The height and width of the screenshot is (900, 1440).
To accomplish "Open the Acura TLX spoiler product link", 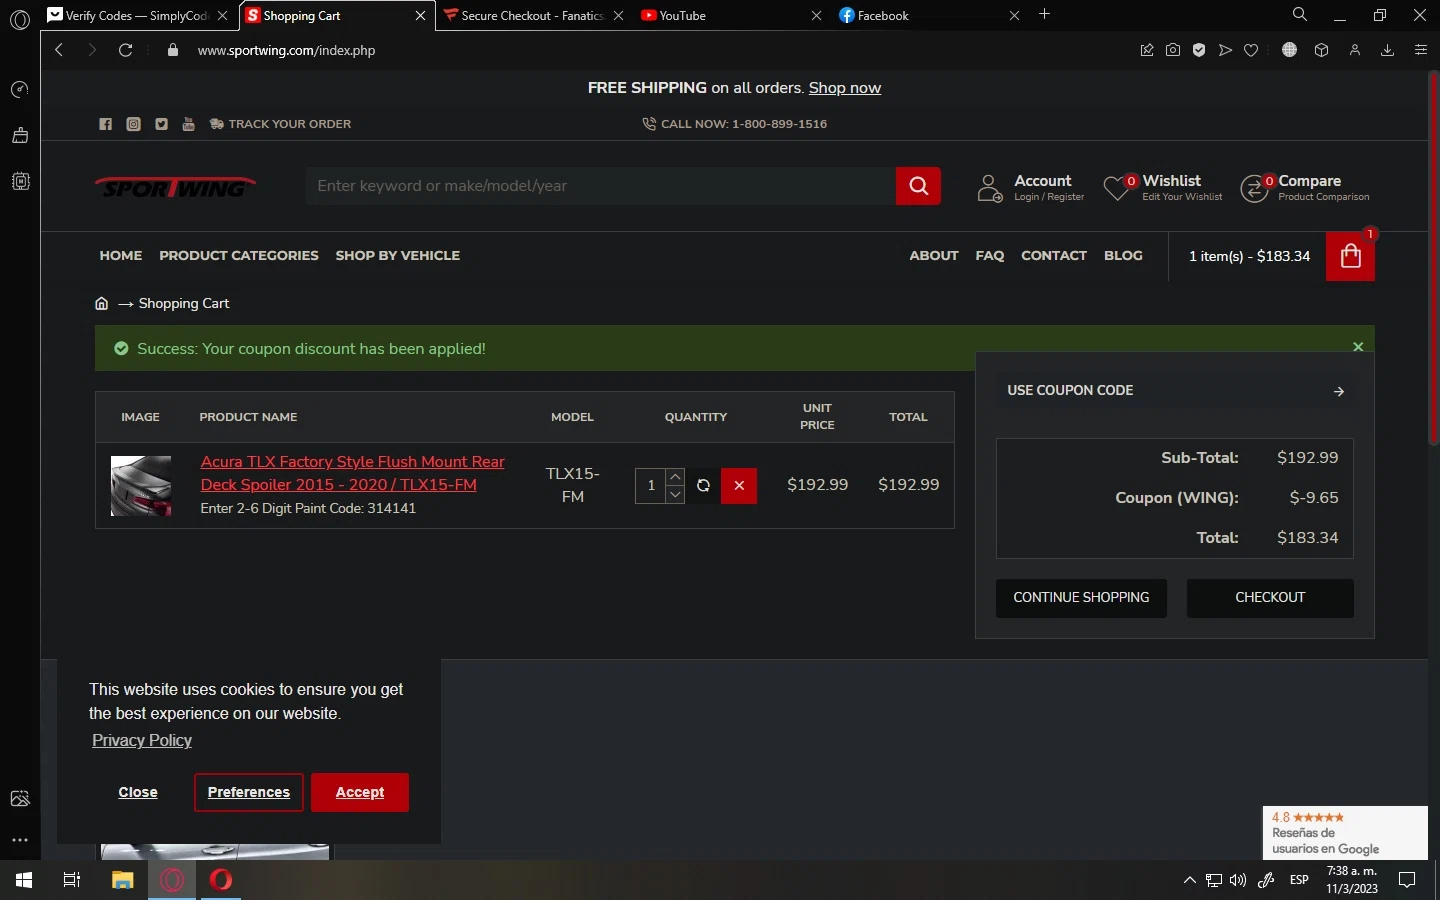I will click(352, 473).
